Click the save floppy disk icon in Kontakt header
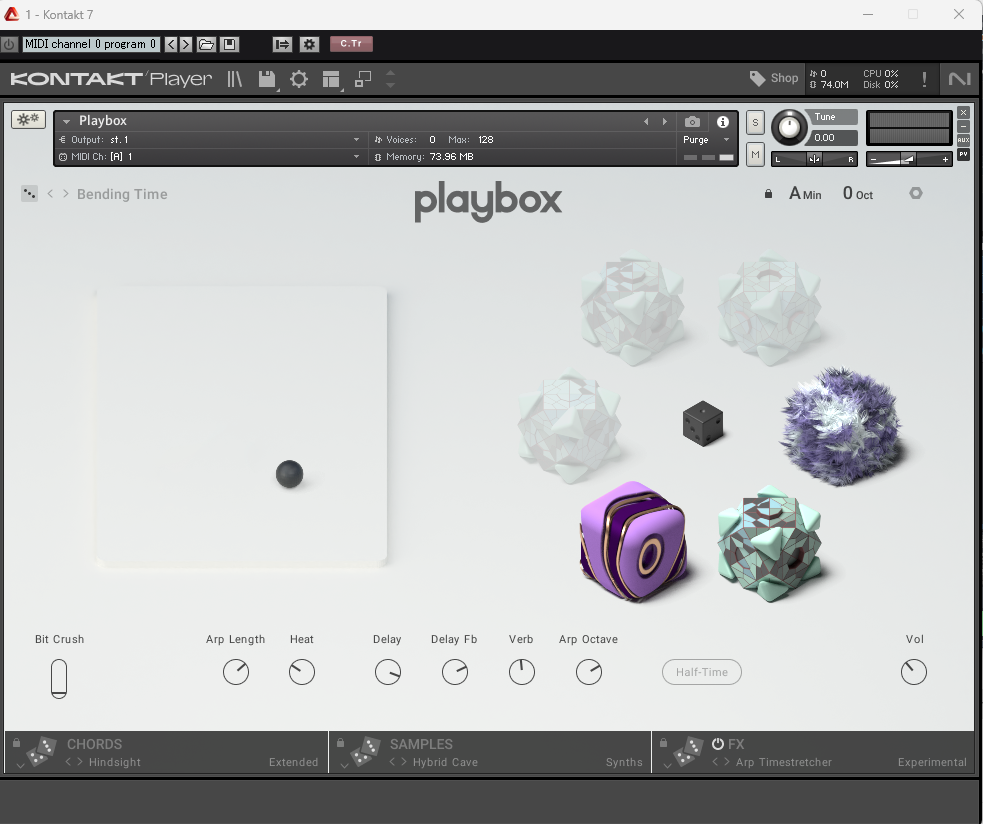This screenshot has width=983, height=824. [x=266, y=79]
